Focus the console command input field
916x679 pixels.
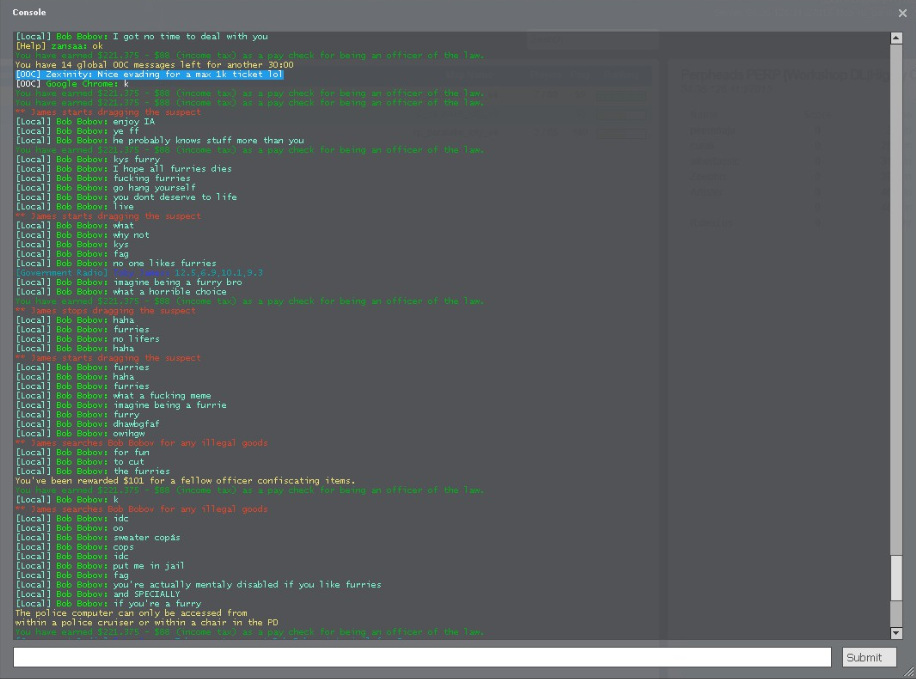click(x=422, y=657)
